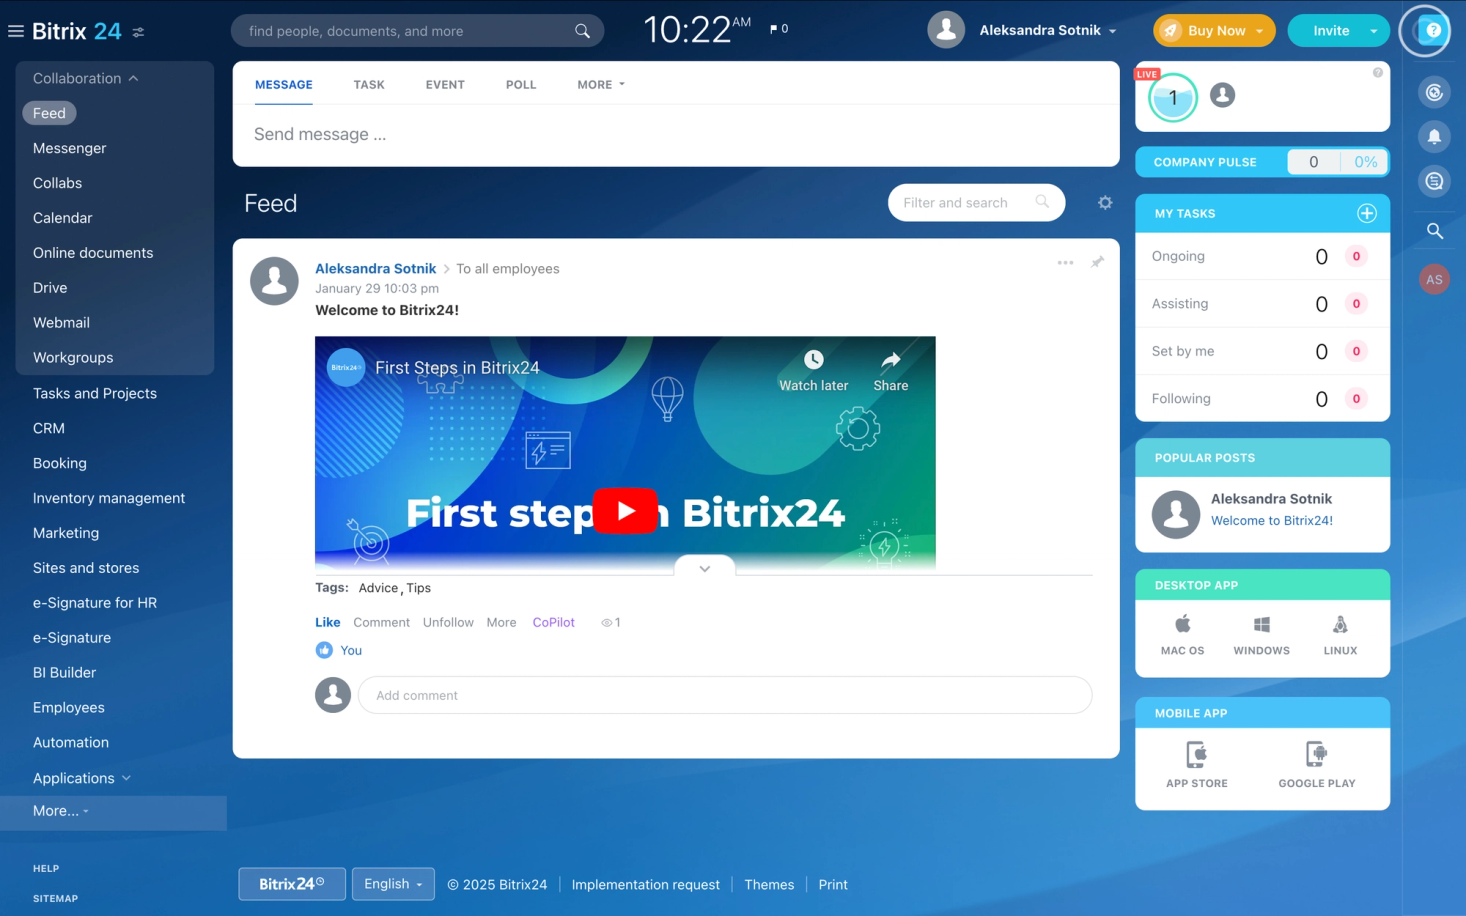Screen dimensions: 1466x916
Task: Switch to the POLL tab
Action: pos(521,85)
